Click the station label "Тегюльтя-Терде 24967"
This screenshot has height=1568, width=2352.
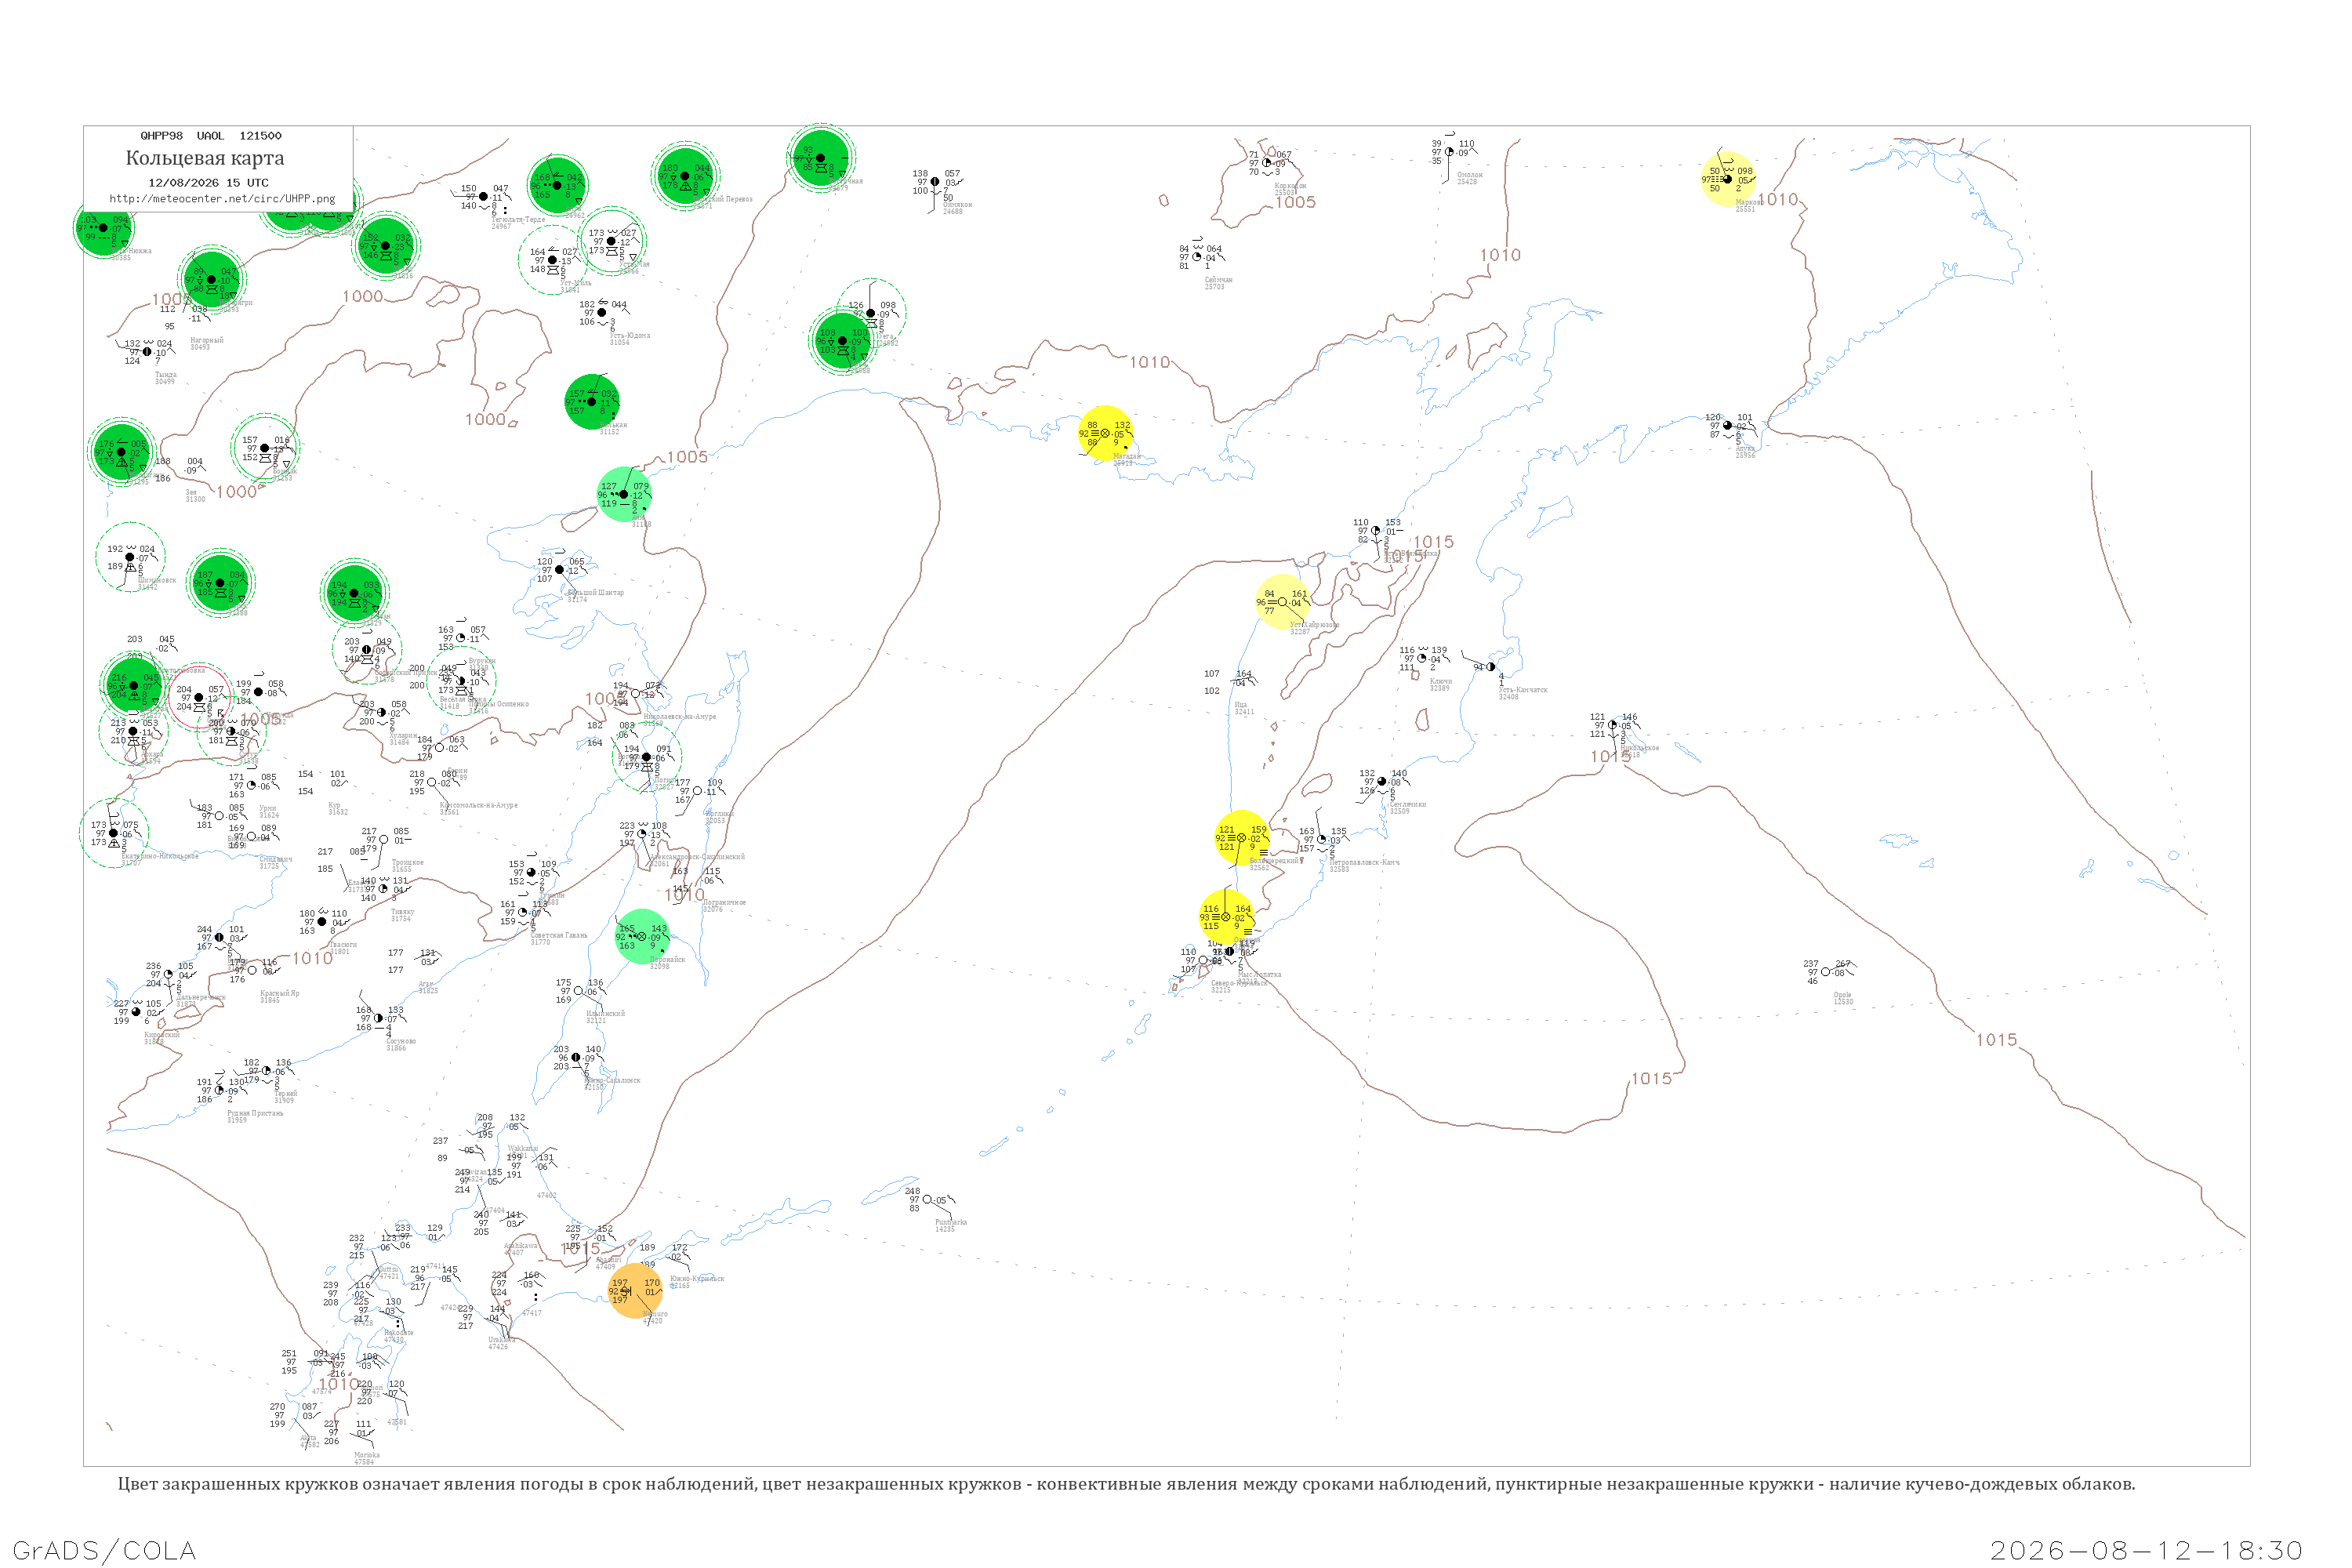[x=518, y=223]
